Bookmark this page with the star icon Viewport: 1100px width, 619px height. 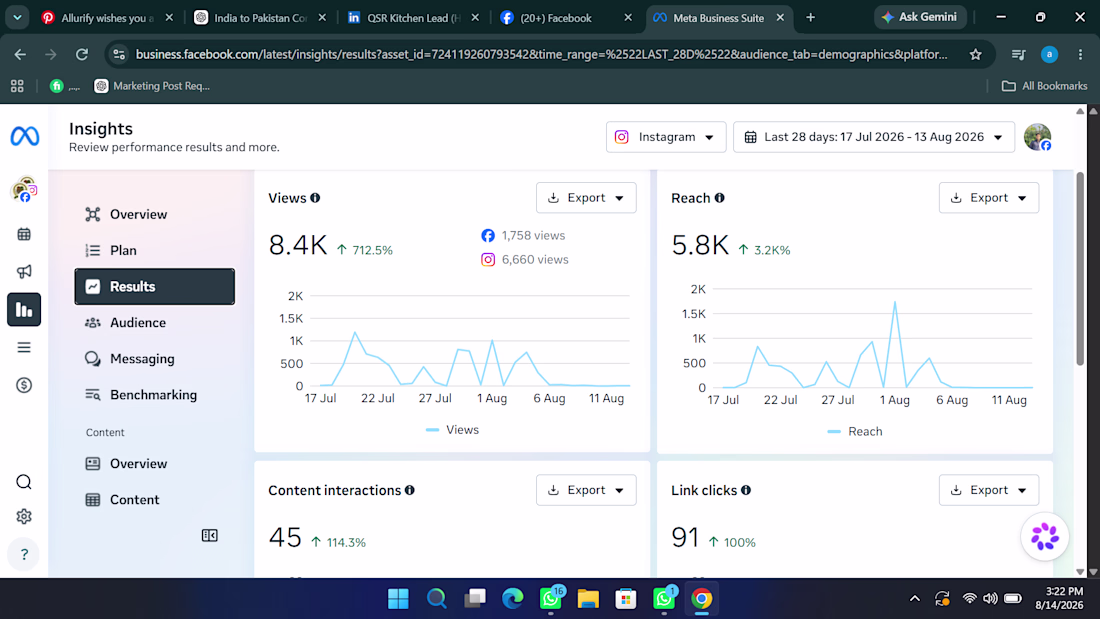click(x=976, y=54)
